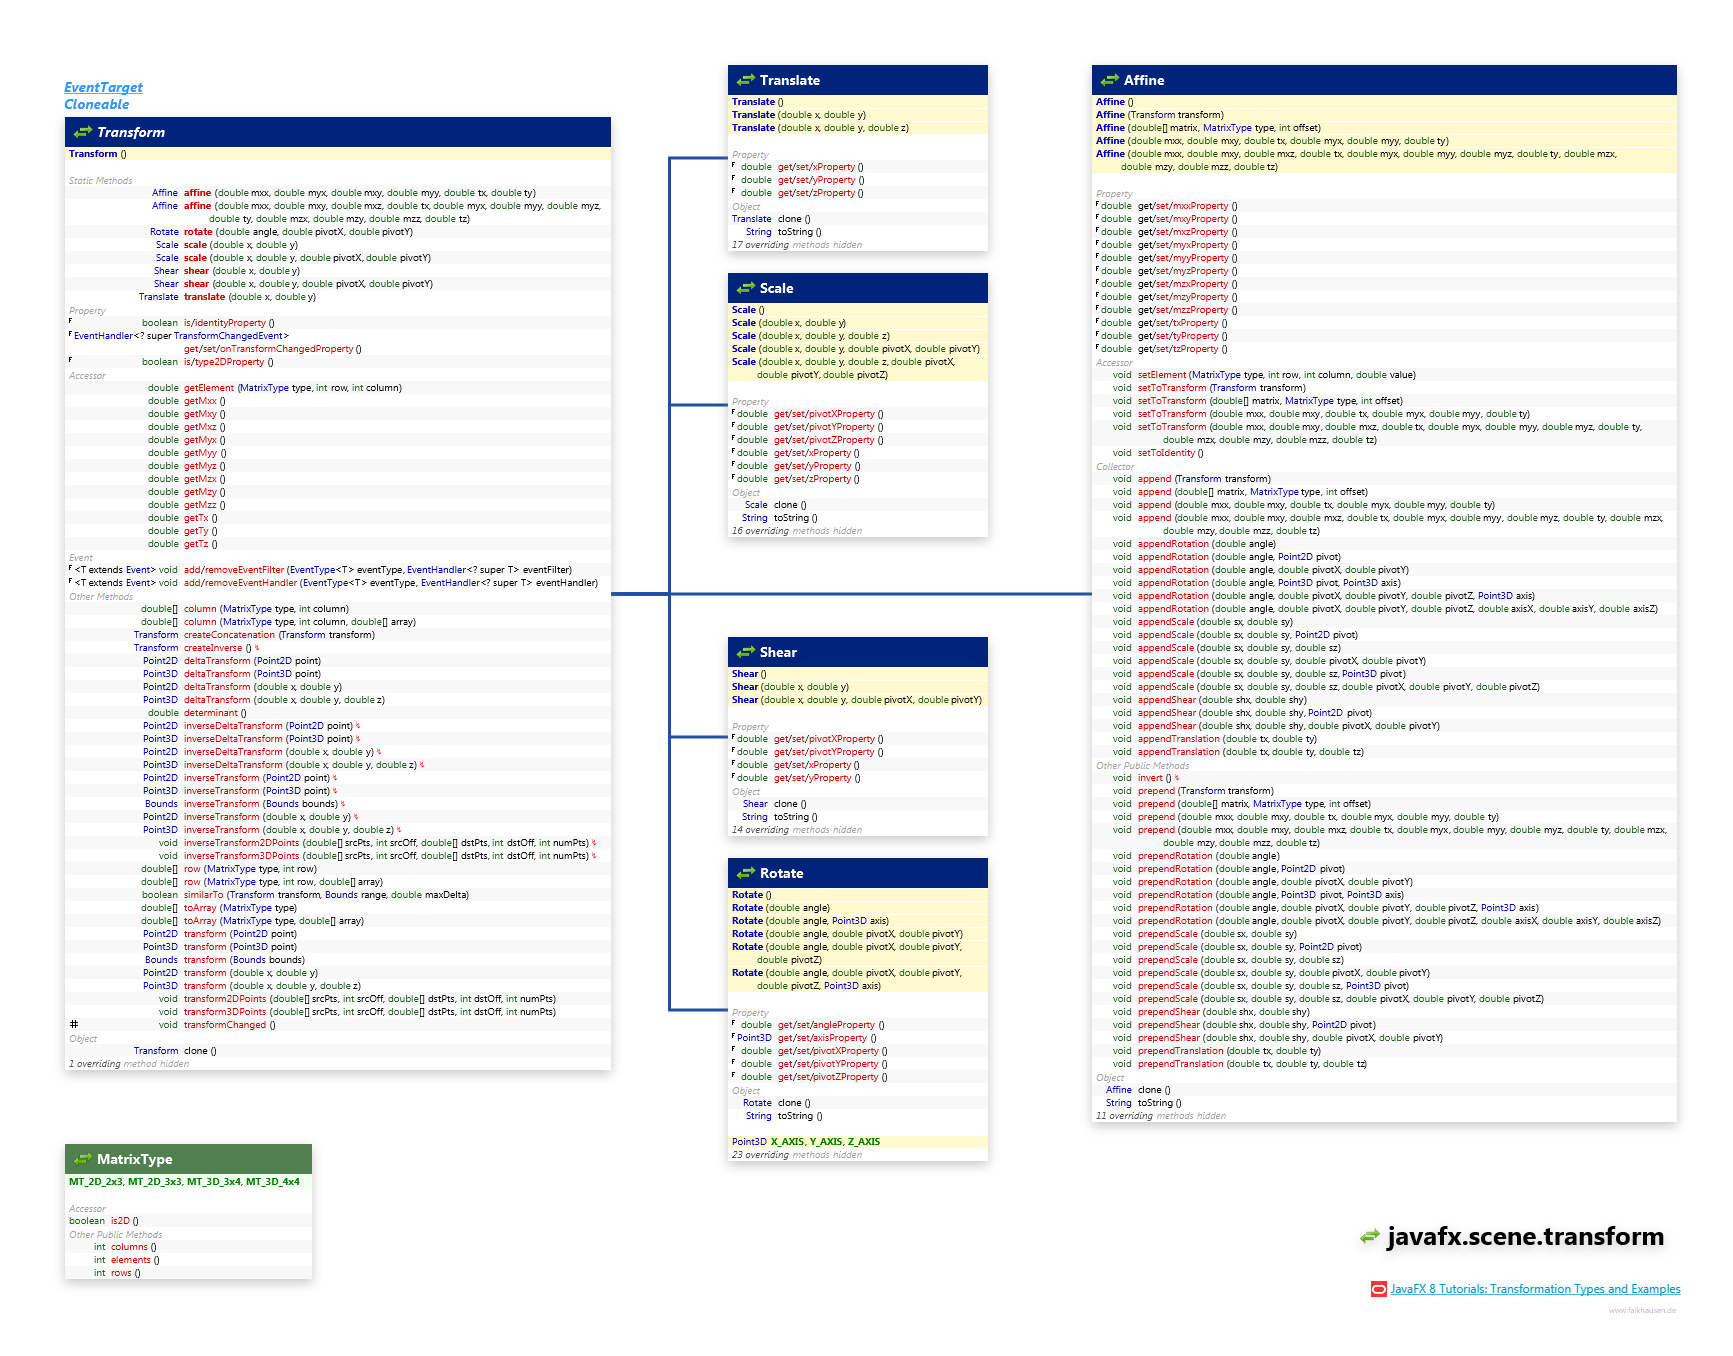
Task: Open the EventTarget interface link
Action: 103,88
